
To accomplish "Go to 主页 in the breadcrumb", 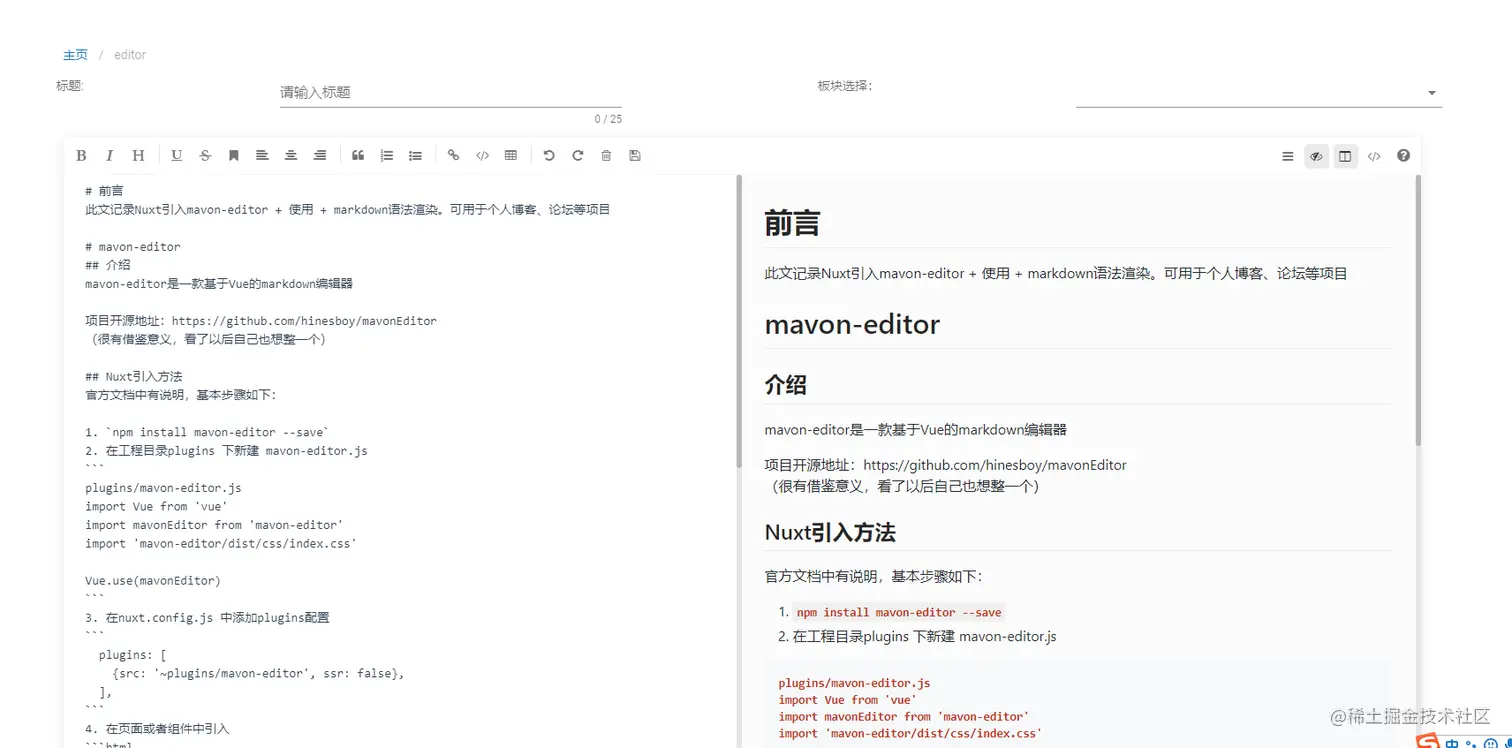I will (75, 55).
